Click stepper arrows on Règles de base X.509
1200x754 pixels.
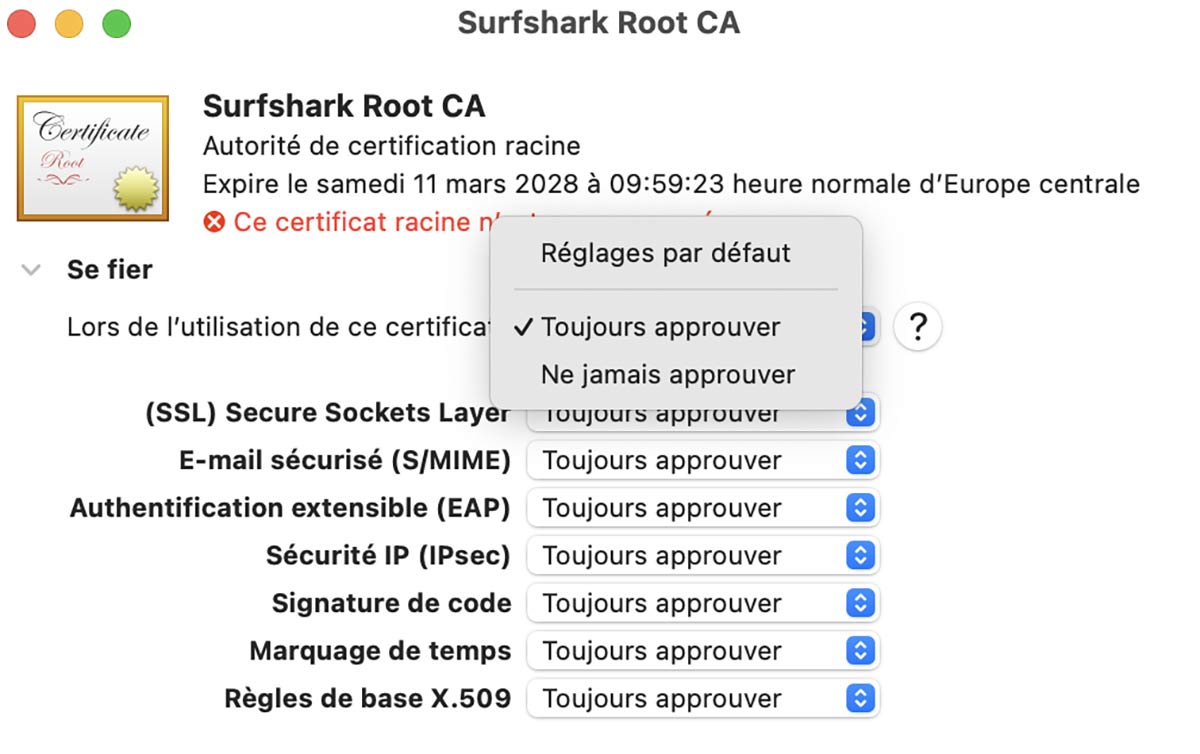click(x=860, y=698)
